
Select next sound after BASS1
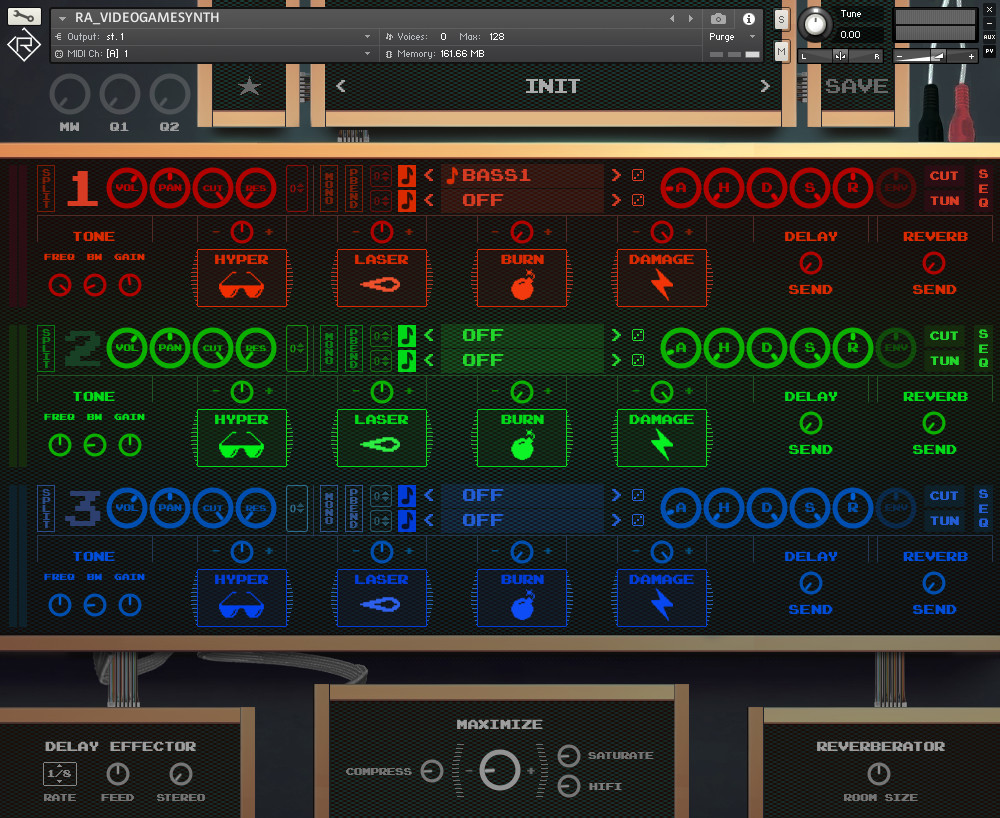coord(616,175)
